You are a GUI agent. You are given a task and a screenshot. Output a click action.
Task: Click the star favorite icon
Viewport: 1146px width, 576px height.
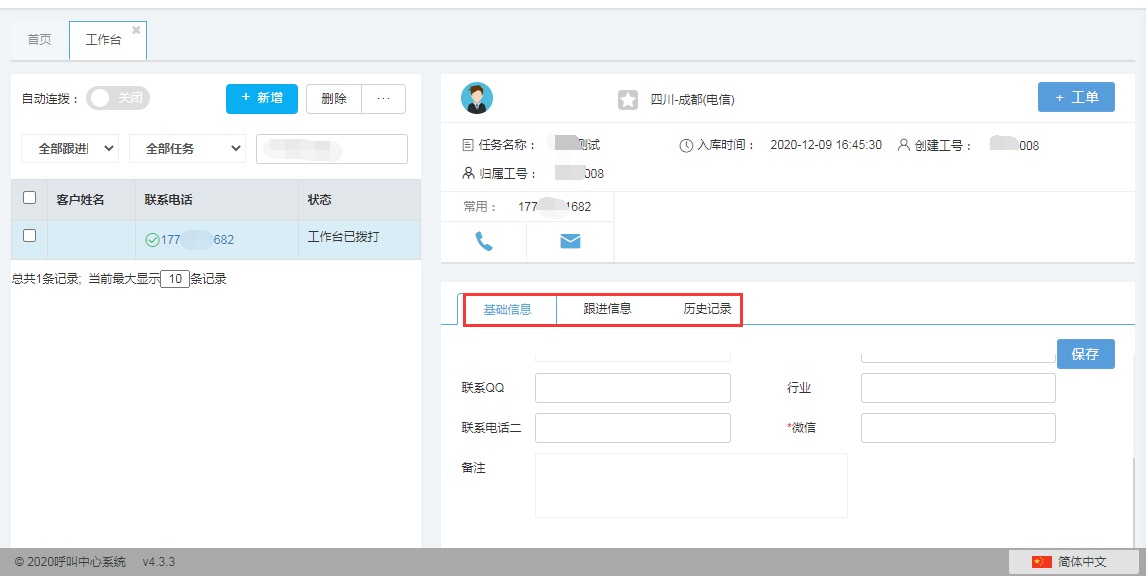click(627, 100)
